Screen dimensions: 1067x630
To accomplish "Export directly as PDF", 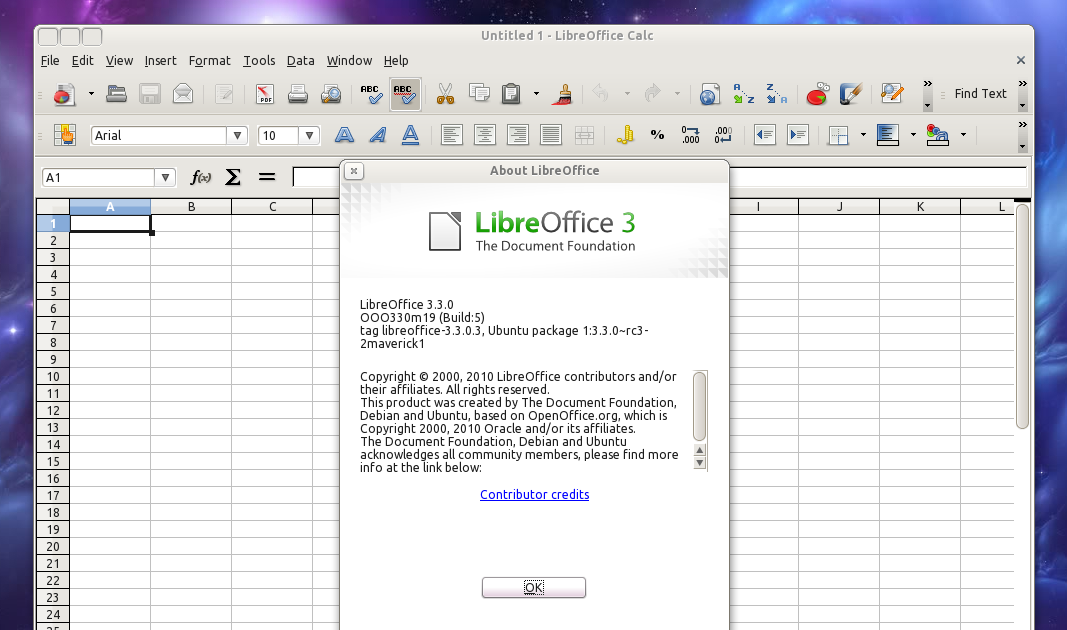I will [x=265, y=94].
